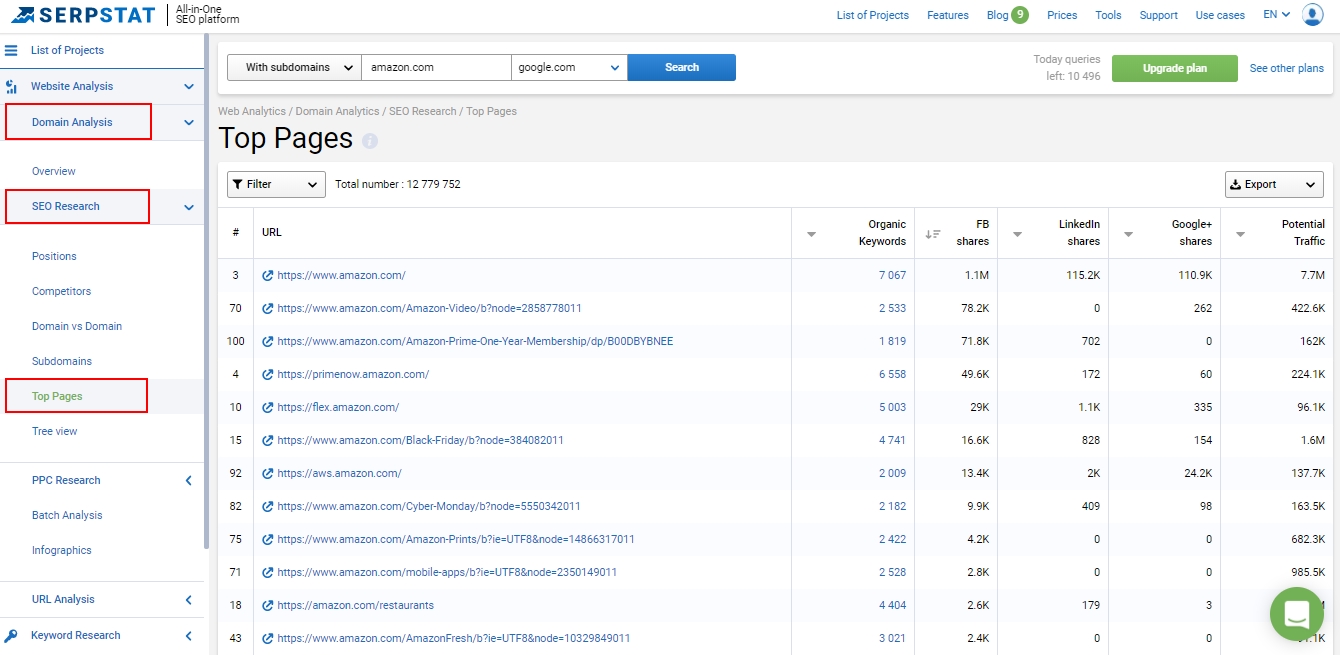Open external link icon for the Cyber-Monday URL

click(268, 506)
